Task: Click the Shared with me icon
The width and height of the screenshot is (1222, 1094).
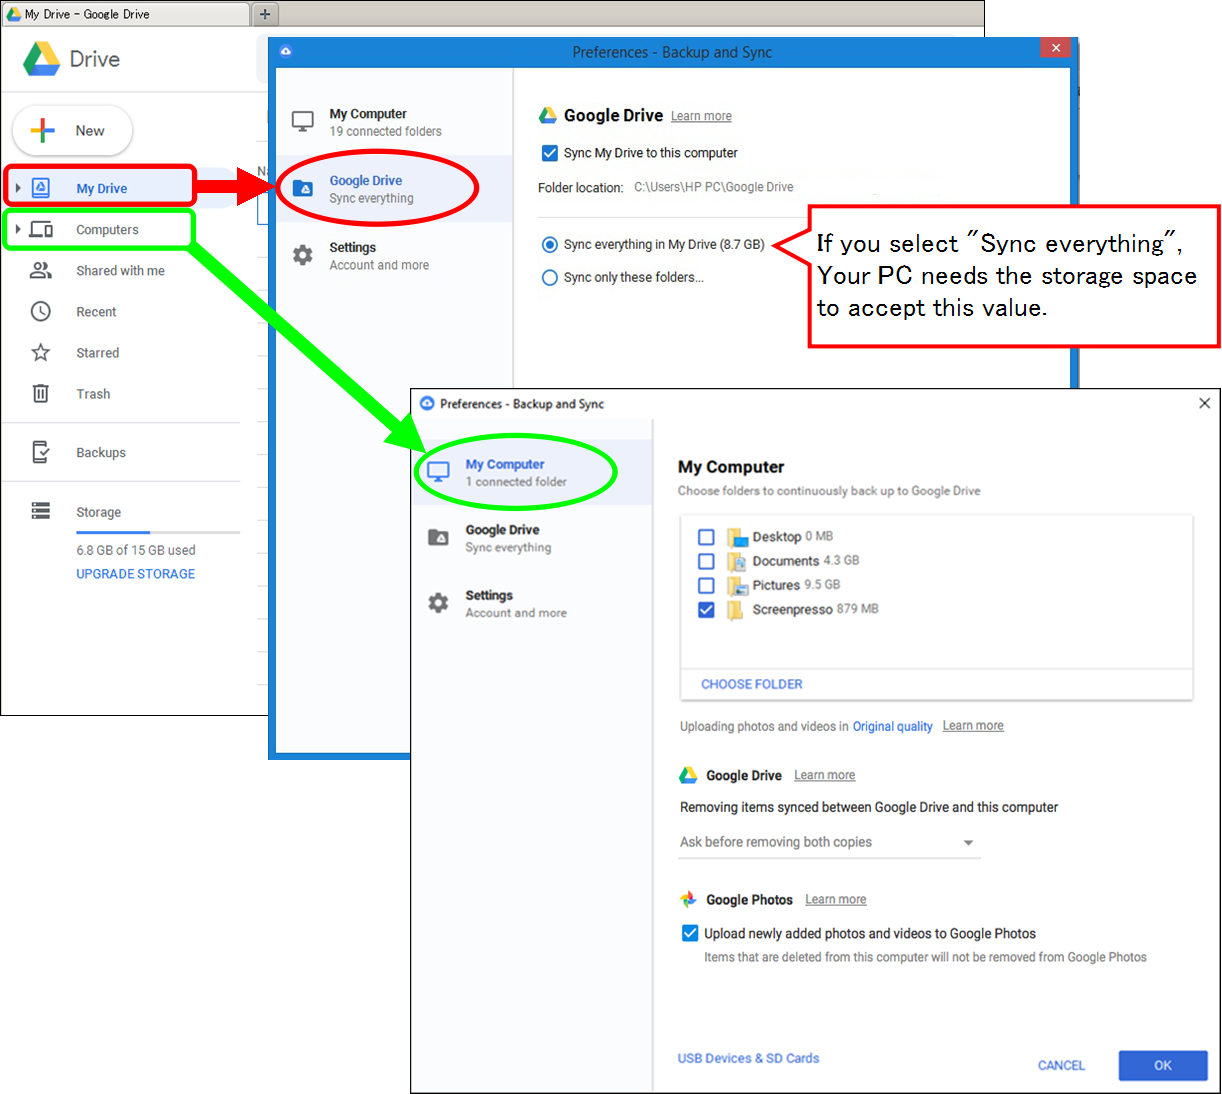Action: click(41, 270)
